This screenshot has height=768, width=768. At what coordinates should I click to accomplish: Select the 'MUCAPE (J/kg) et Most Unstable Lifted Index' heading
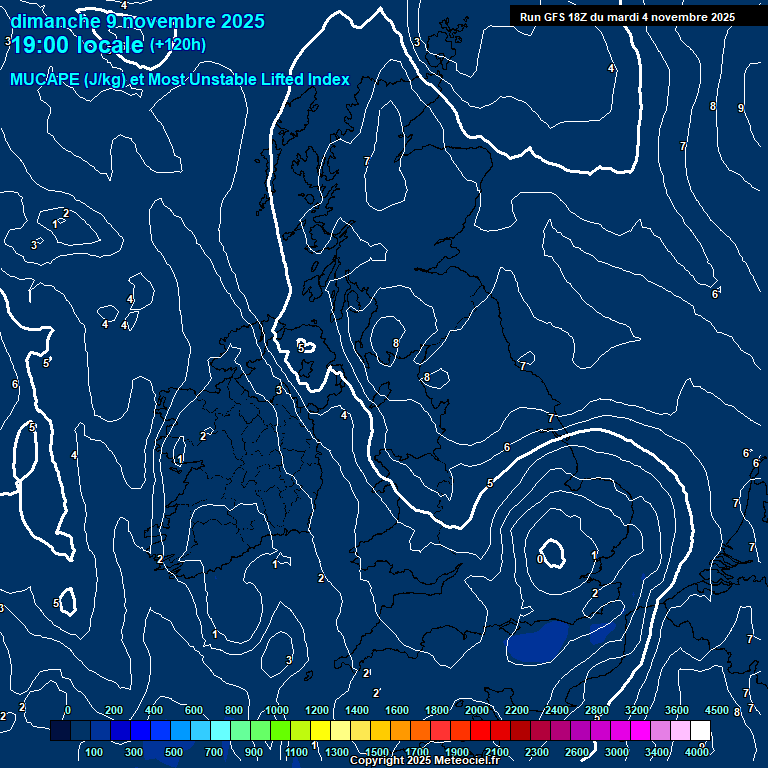click(180, 80)
